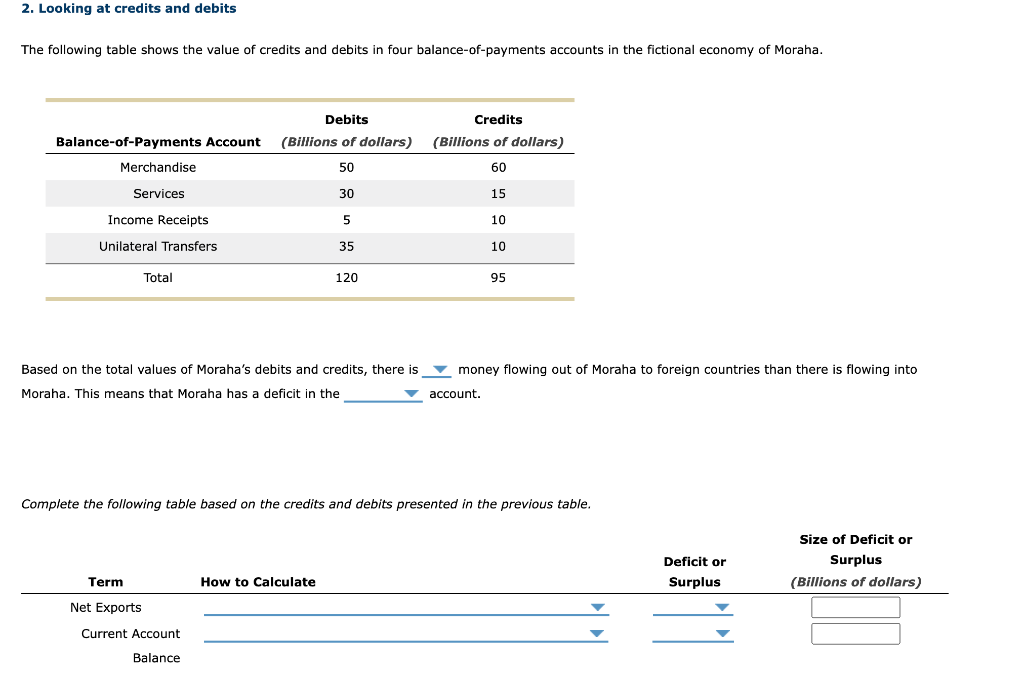Image resolution: width=1024 pixels, height=673 pixels.
Task: Click the Current Account Balance size input box
Action: pyautogui.click(x=855, y=633)
